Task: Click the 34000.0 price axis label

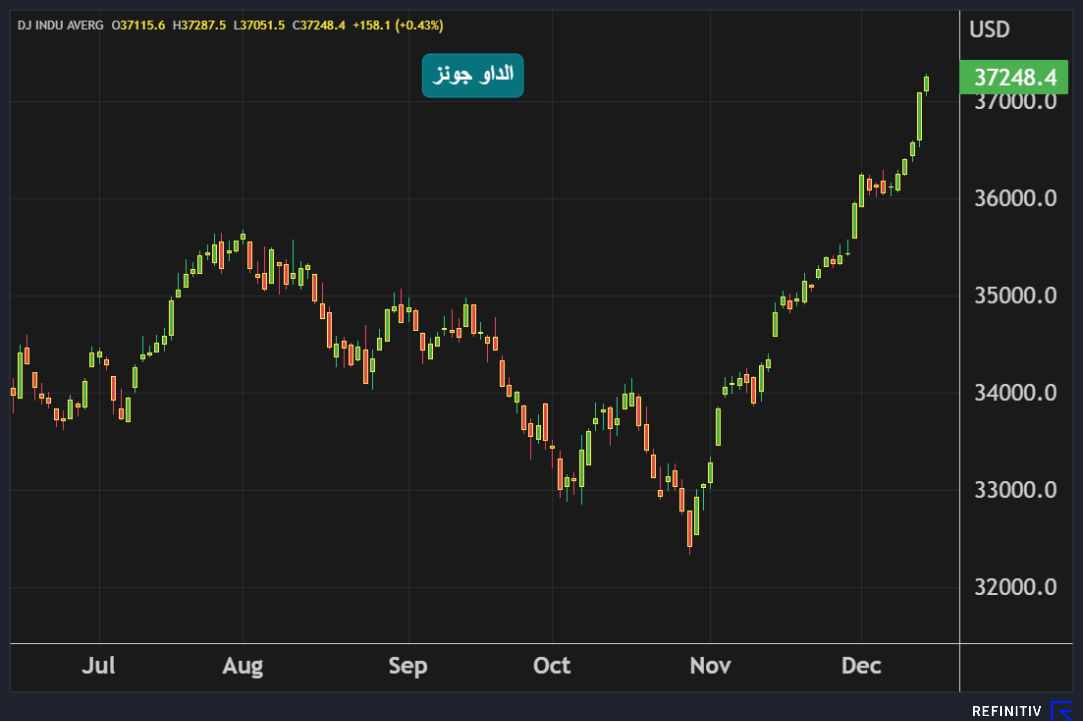Action: click(x=1013, y=392)
